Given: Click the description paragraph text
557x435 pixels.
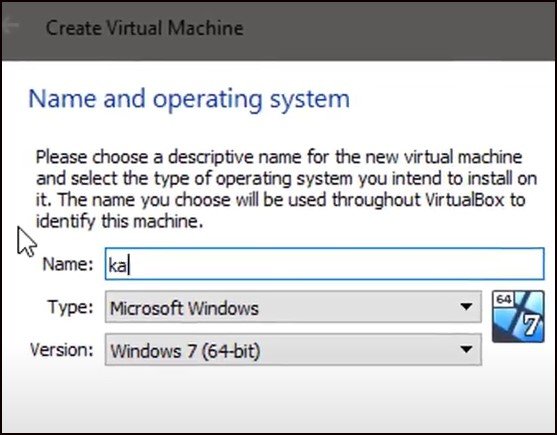Looking at the screenshot, I should (x=286, y=189).
